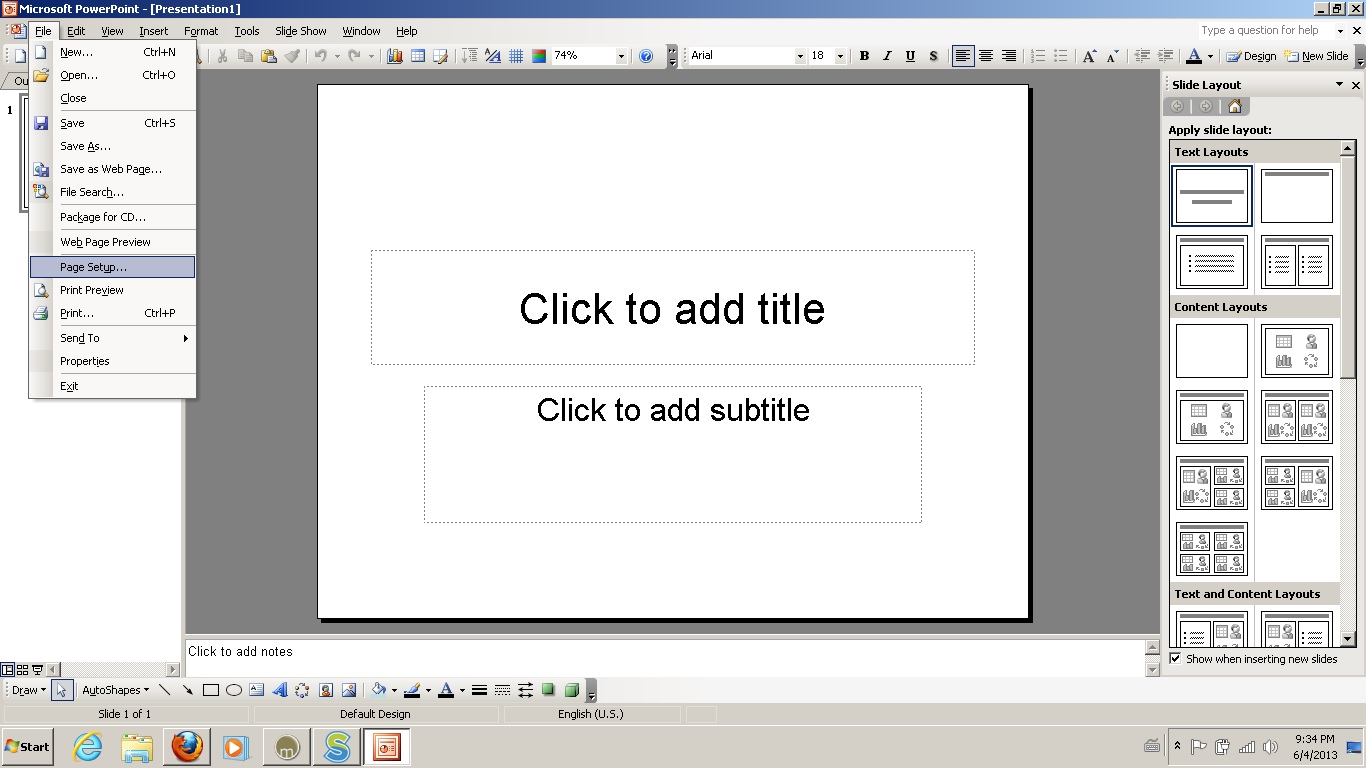
Task: Click the Line Color pen swatch on Drawing toolbar
Action: tap(412, 690)
